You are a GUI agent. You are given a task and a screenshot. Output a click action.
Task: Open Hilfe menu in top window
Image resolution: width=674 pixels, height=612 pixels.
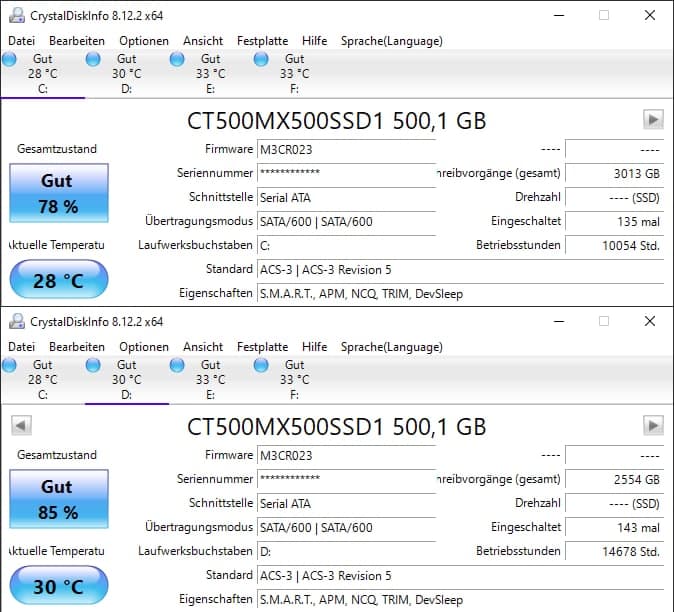coord(315,41)
